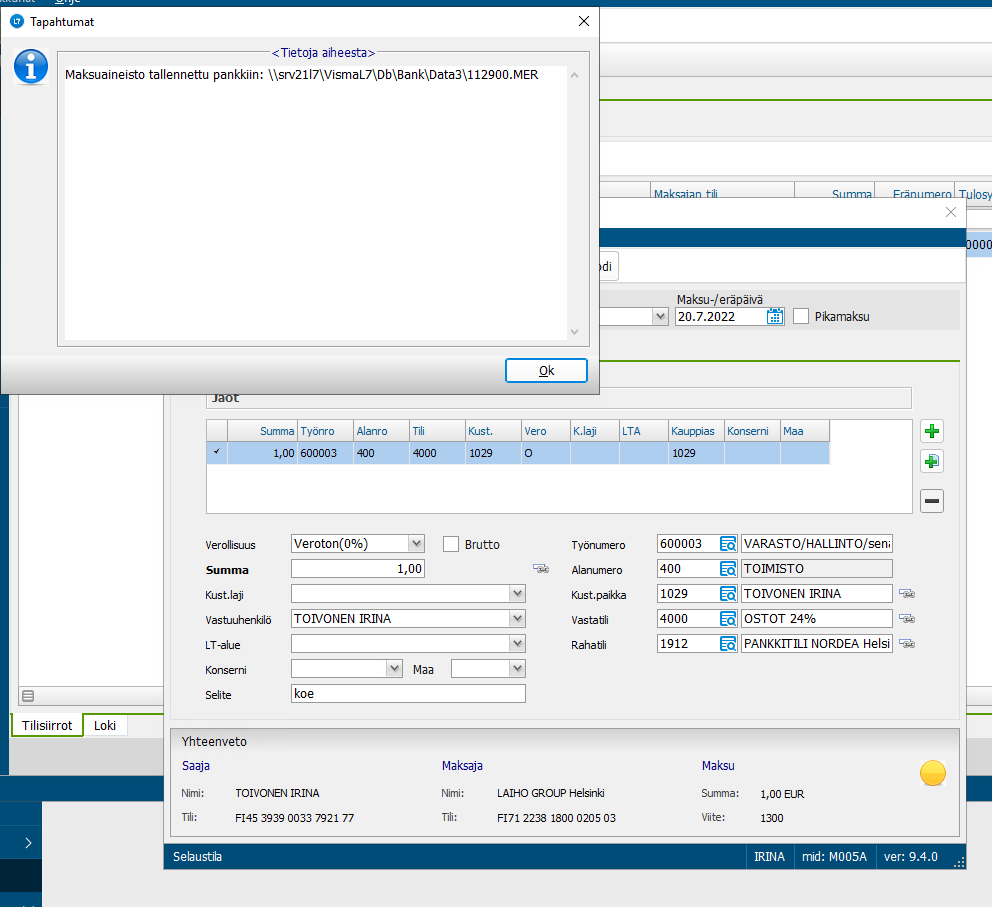Click the 'ver: 9.4.0' status bar entry
The image size is (992, 907).
tap(911, 856)
